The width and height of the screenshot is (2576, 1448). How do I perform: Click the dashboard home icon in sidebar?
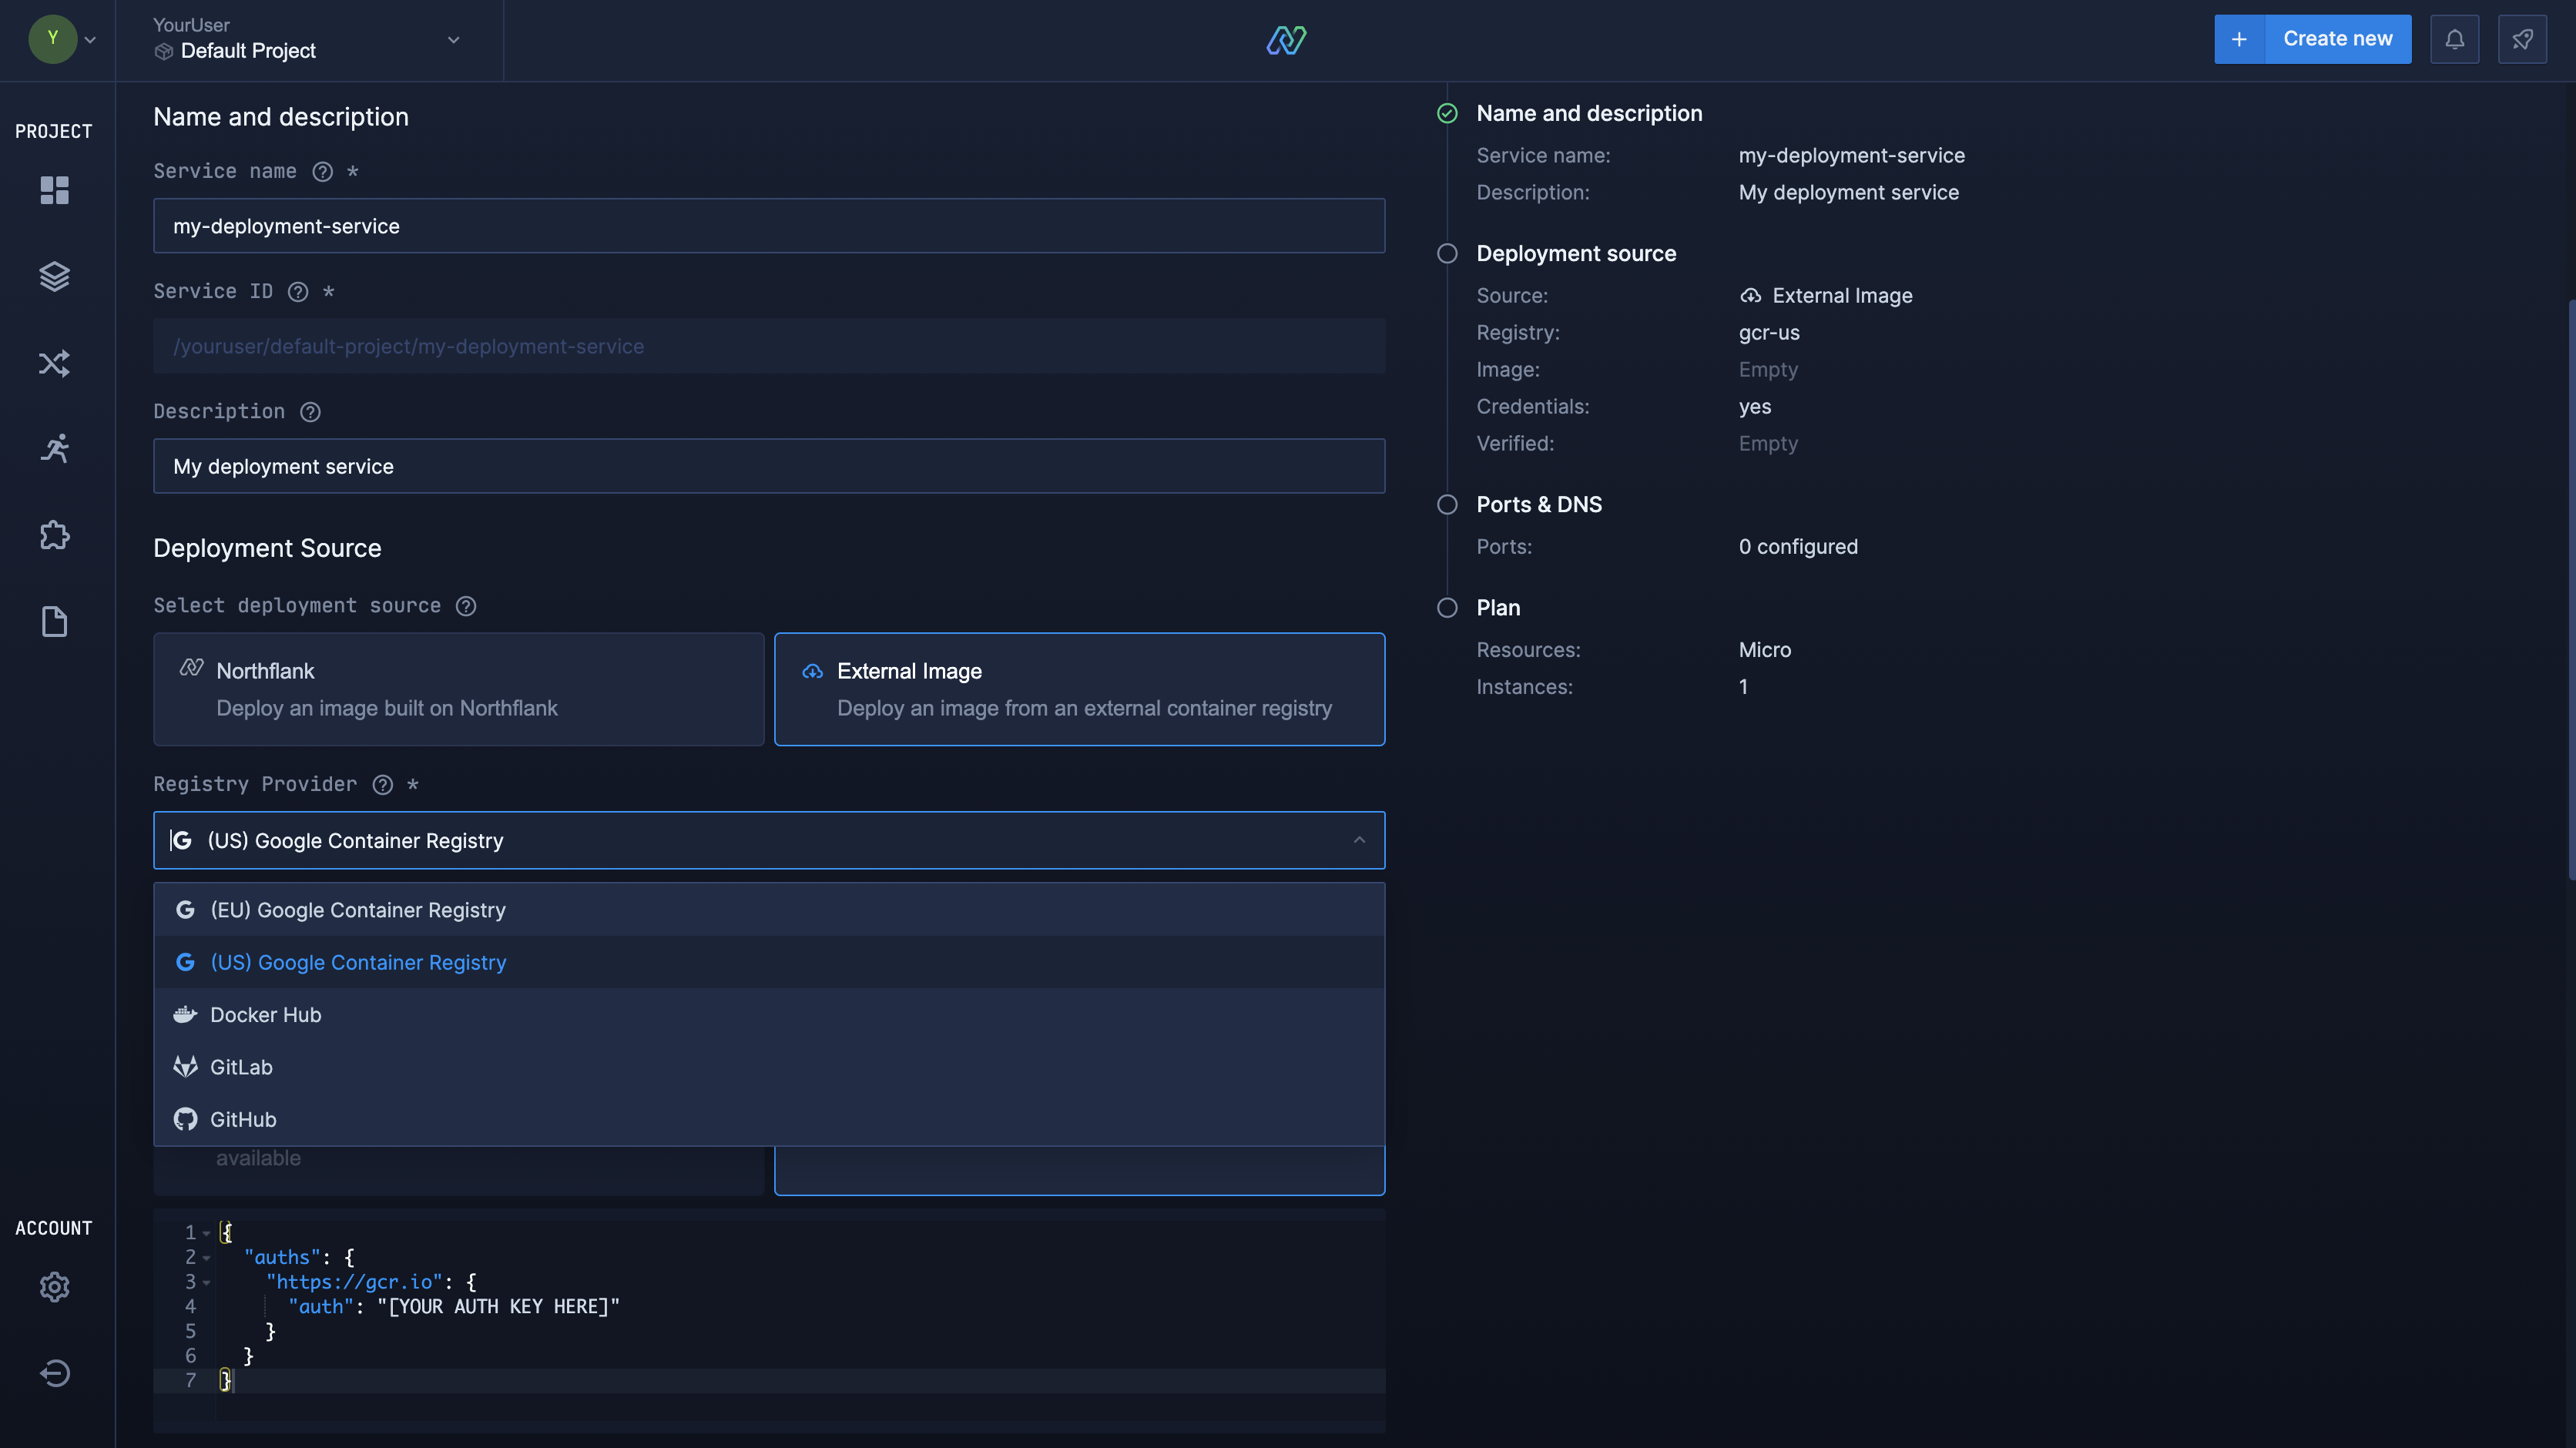[53, 193]
